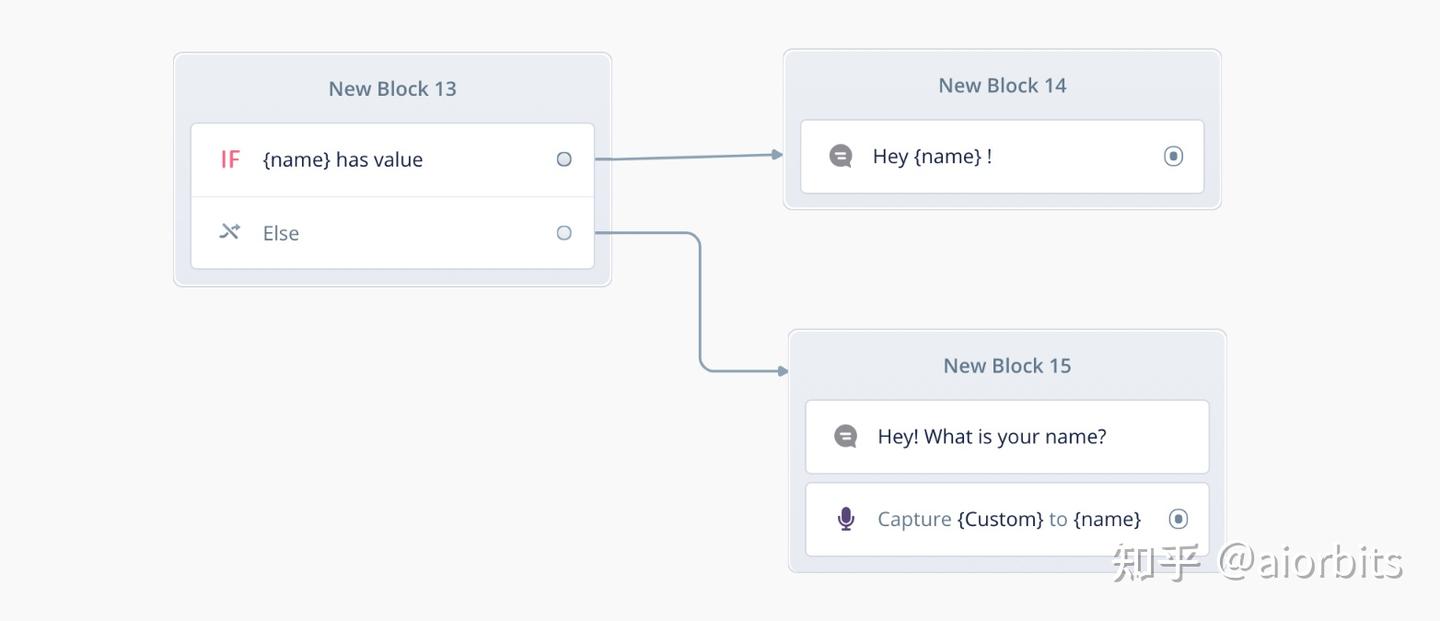Click the output port of the Else step
This screenshot has width=1440, height=621.
pyautogui.click(x=564, y=233)
